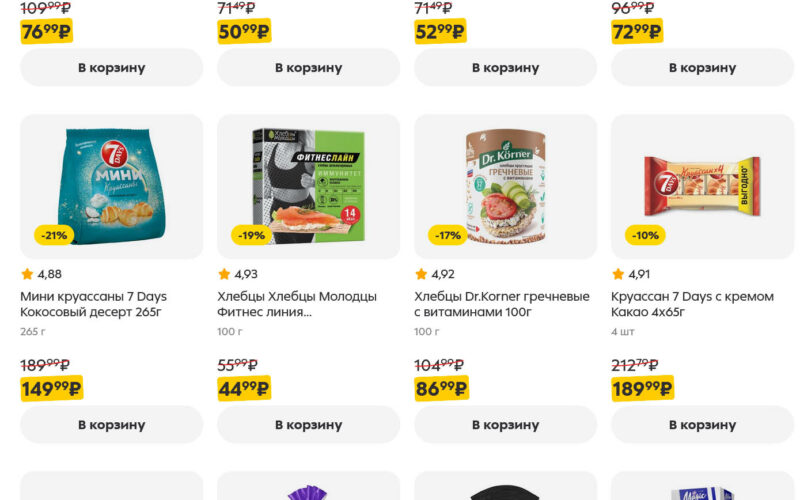Click the -19% discount badge

click(249, 236)
